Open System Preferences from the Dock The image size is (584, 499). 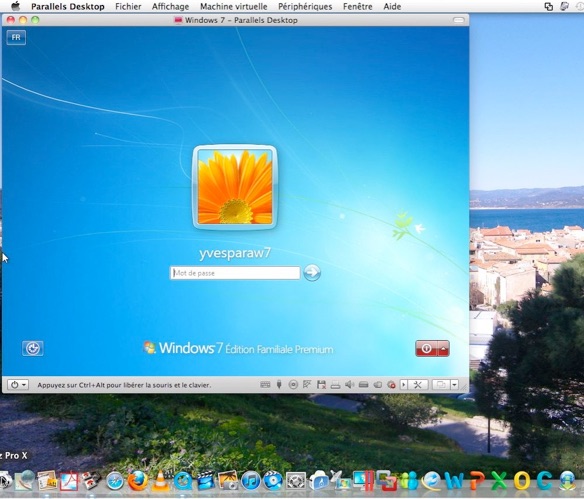296,481
